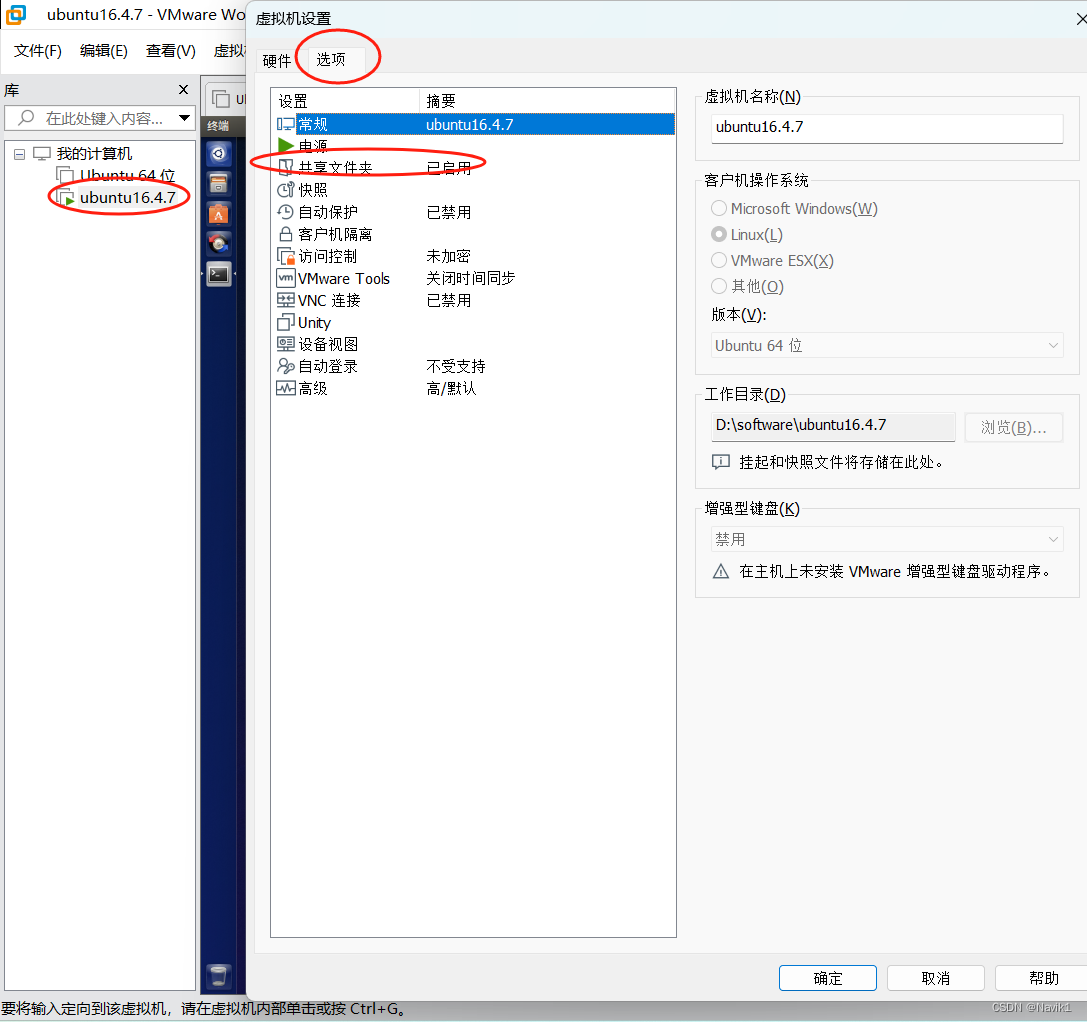Close the Library (库) panel

pyautogui.click(x=183, y=89)
